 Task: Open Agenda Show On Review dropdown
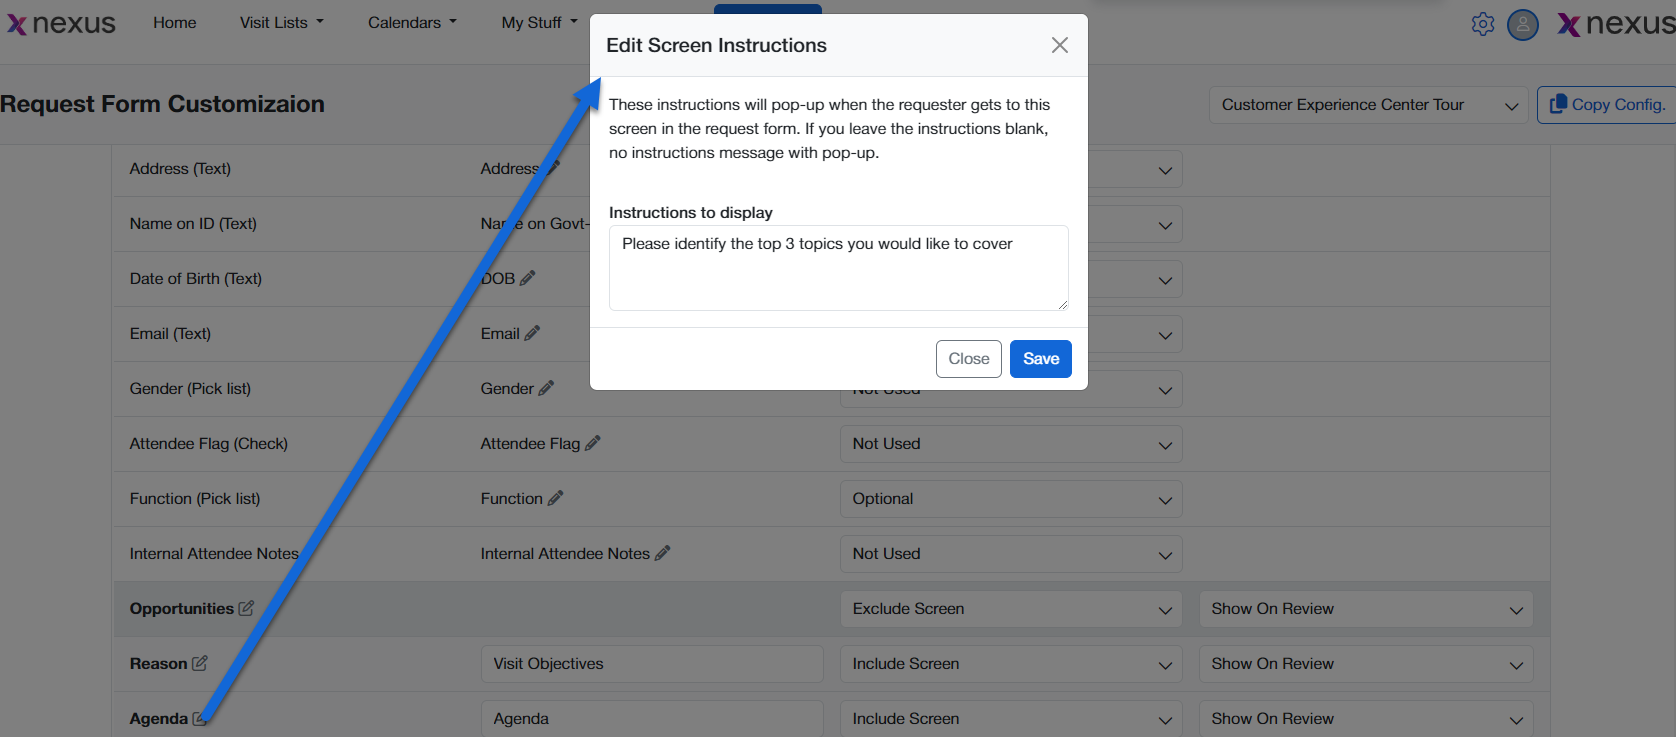click(1366, 719)
